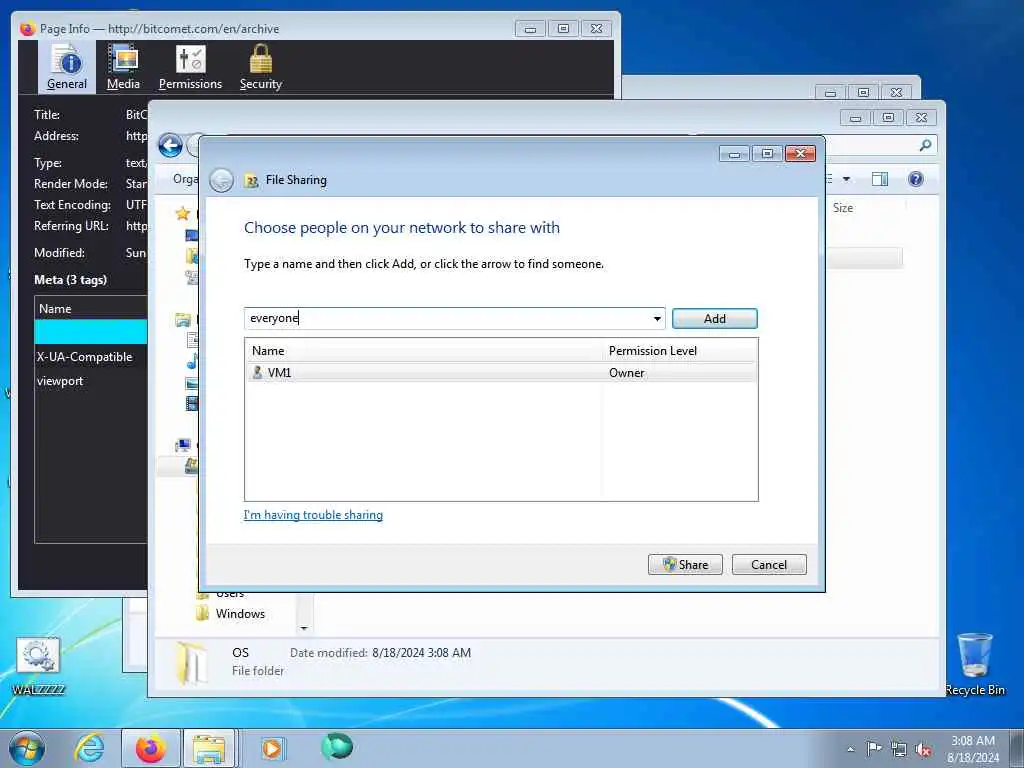Launch Internet Explorer from the taskbar

click(88, 748)
